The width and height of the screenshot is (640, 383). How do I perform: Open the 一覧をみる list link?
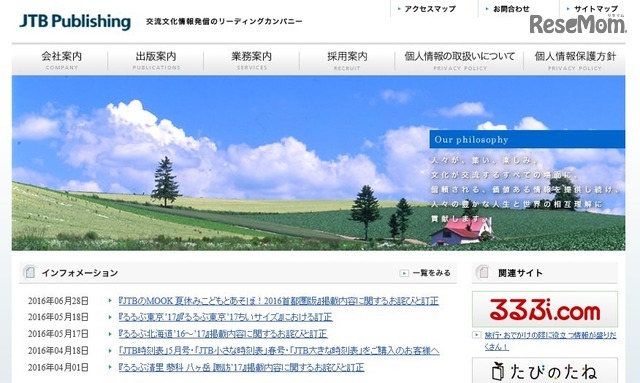(x=431, y=273)
